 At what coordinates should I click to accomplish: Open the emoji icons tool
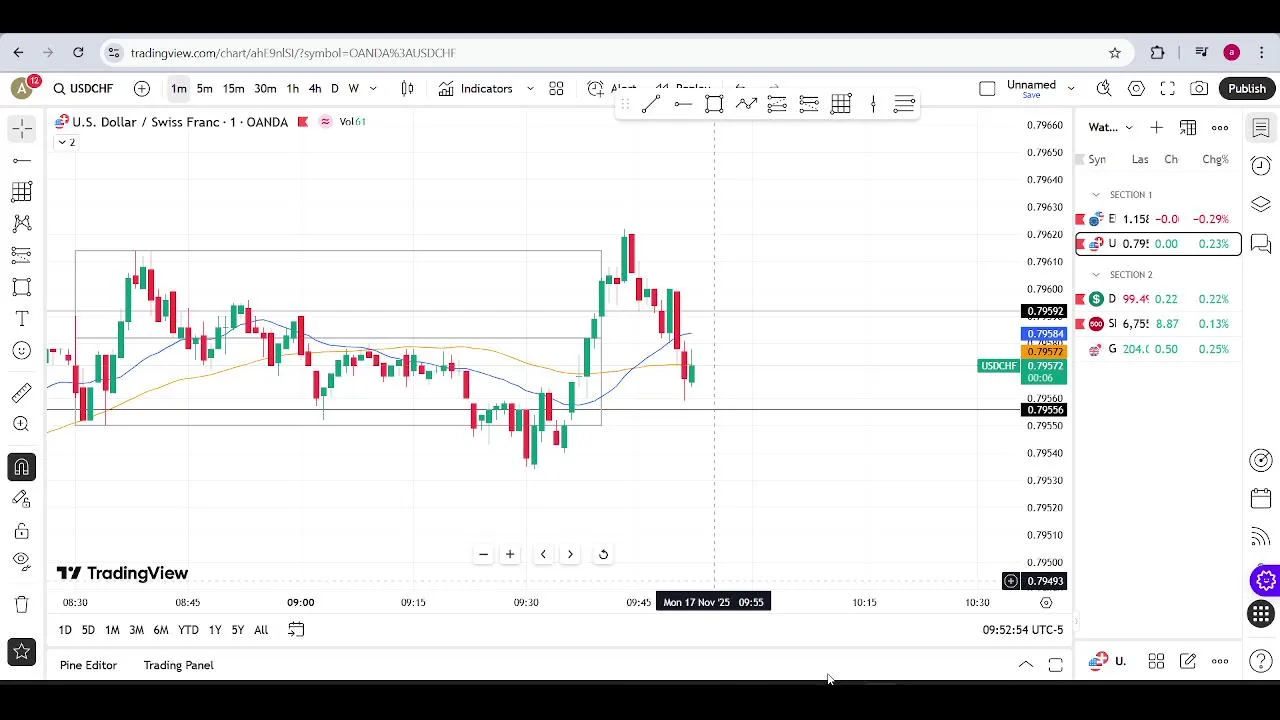(x=21, y=351)
